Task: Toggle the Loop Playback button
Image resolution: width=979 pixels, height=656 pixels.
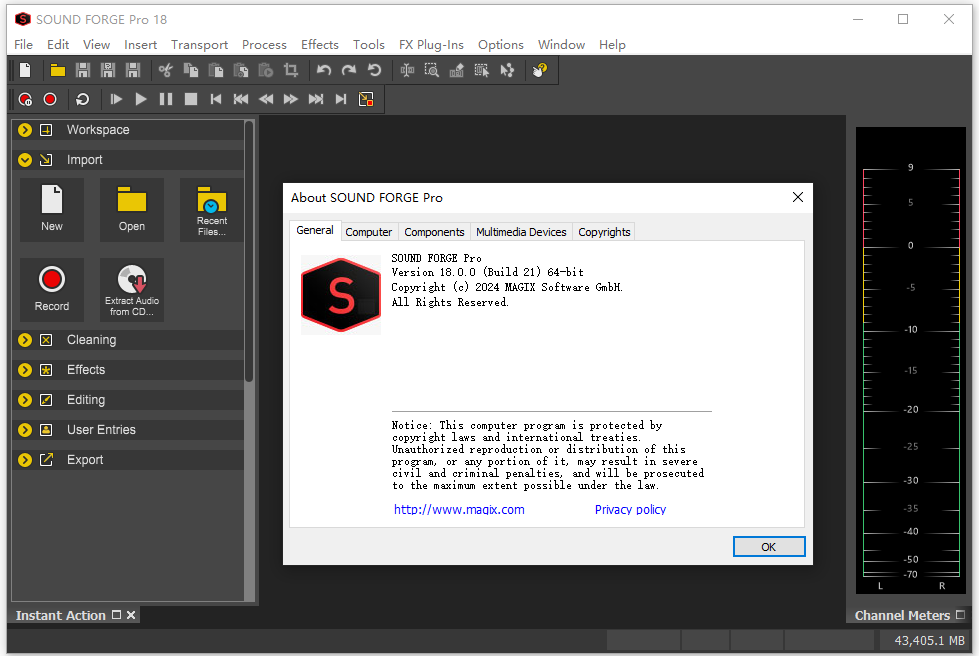Action: [83, 99]
